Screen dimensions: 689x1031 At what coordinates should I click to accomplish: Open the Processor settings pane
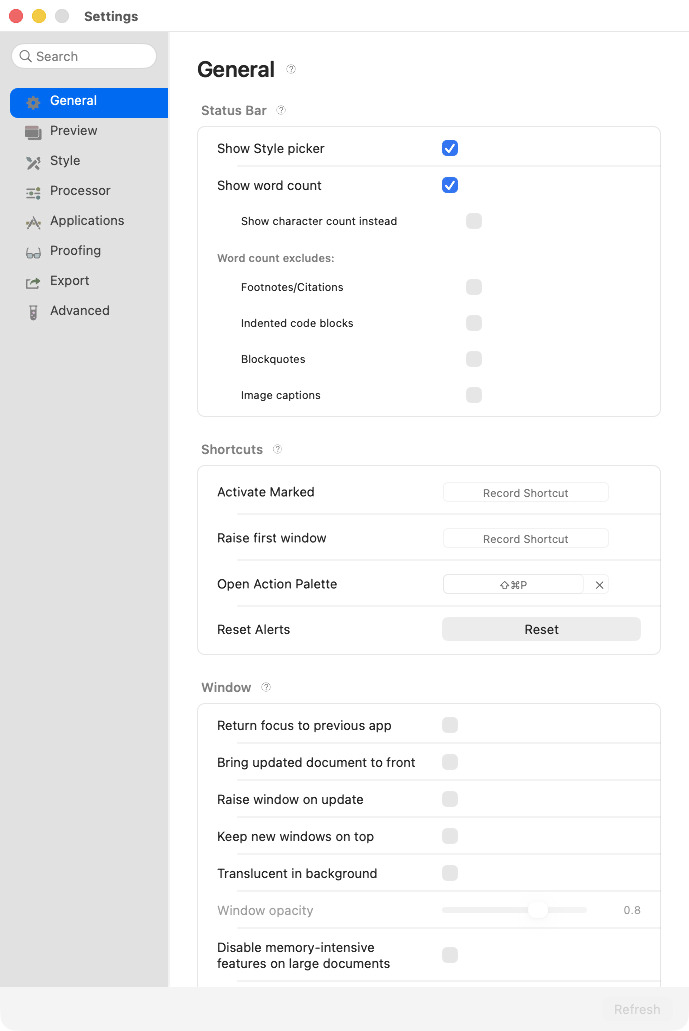click(x=89, y=191)
